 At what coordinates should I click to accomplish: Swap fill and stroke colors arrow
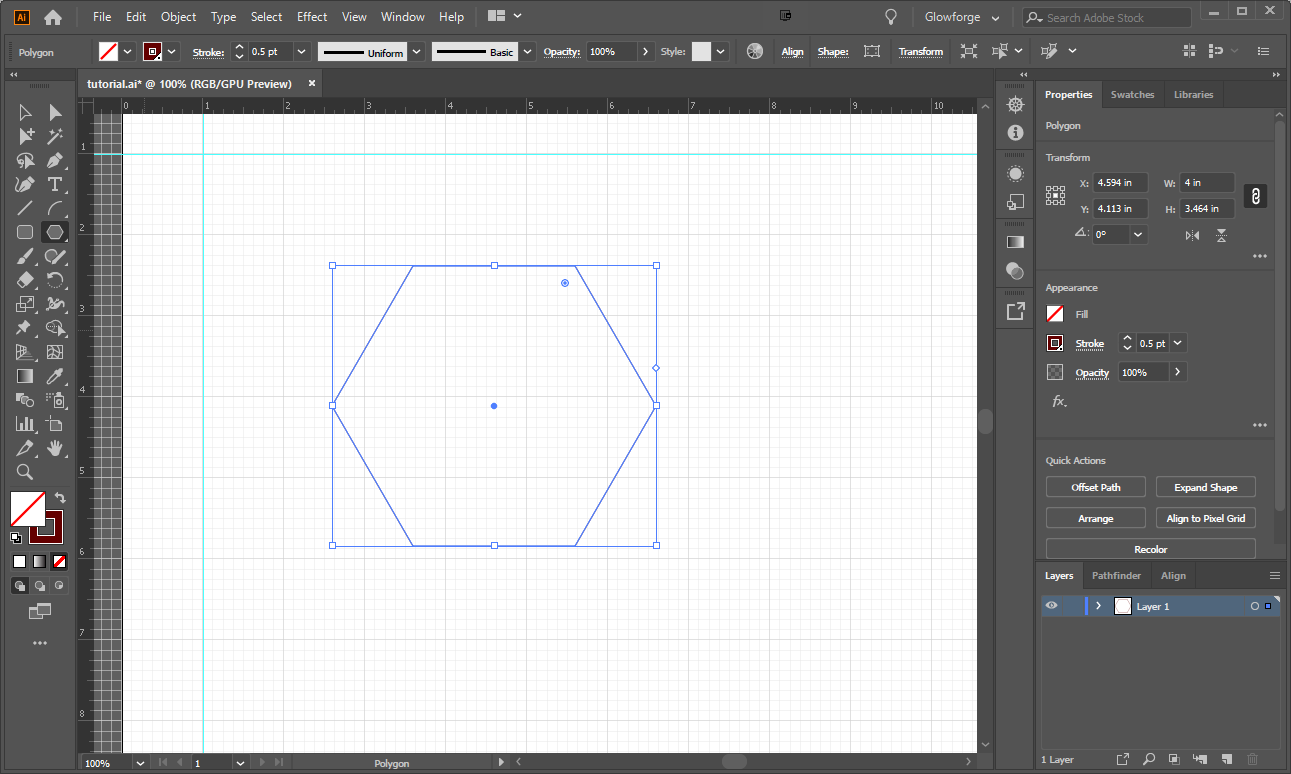(x=60, y=497)
